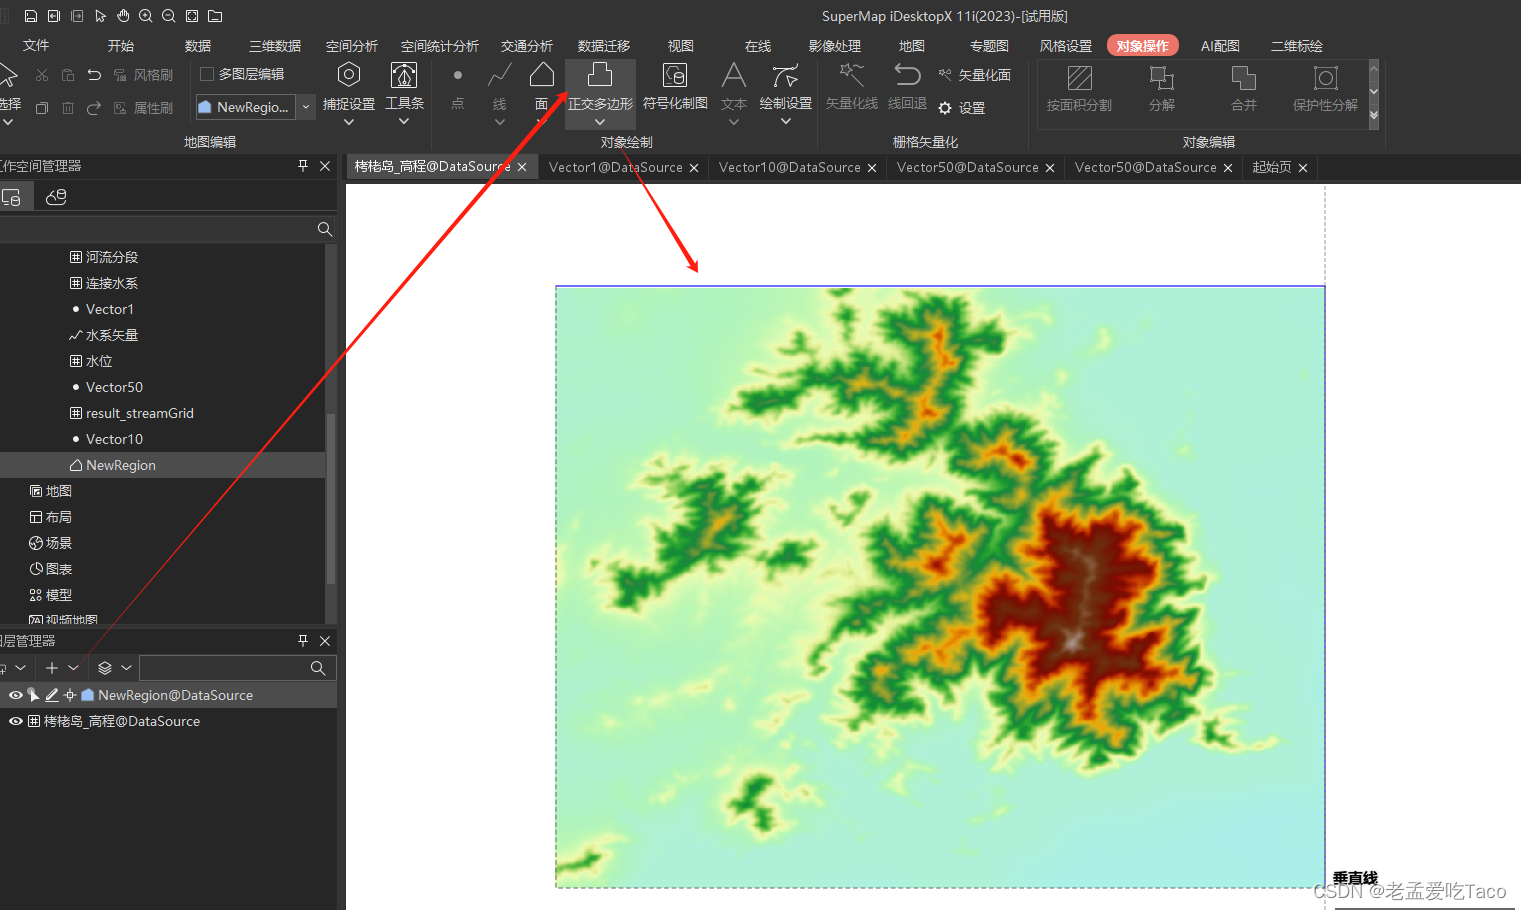This screenshot has height=910, width=1521.
Task: Switch to the Vector50@DataSource map tab
Action: (966, 167)
